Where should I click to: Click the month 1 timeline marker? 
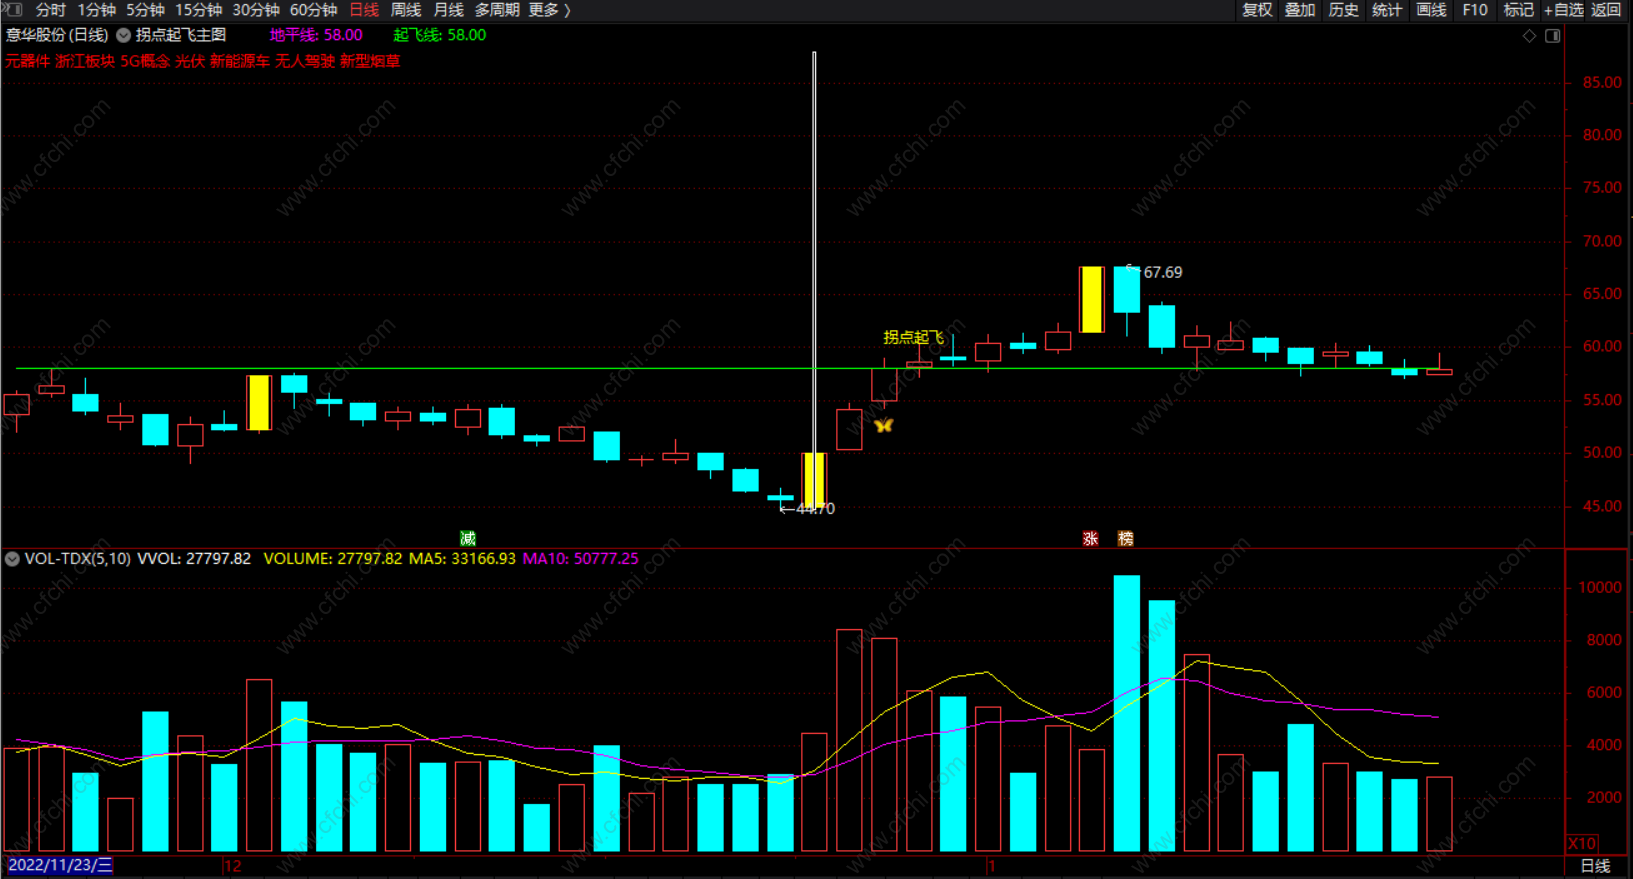991,866
